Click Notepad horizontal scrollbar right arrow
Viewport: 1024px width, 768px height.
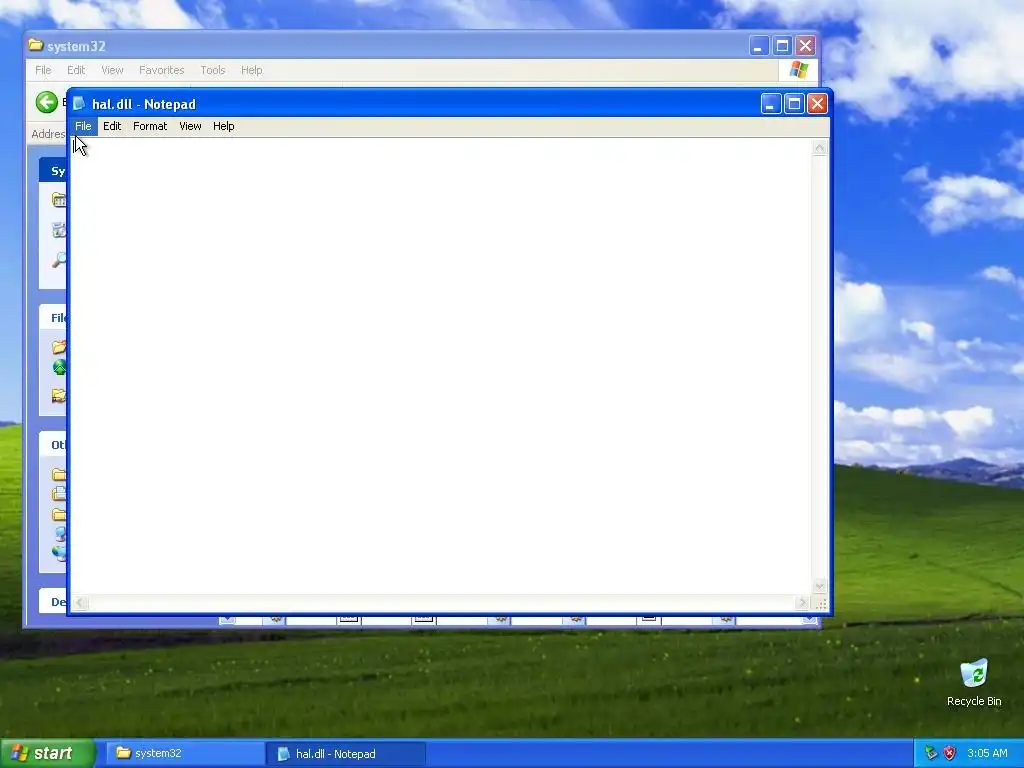[x=803, y=603]
